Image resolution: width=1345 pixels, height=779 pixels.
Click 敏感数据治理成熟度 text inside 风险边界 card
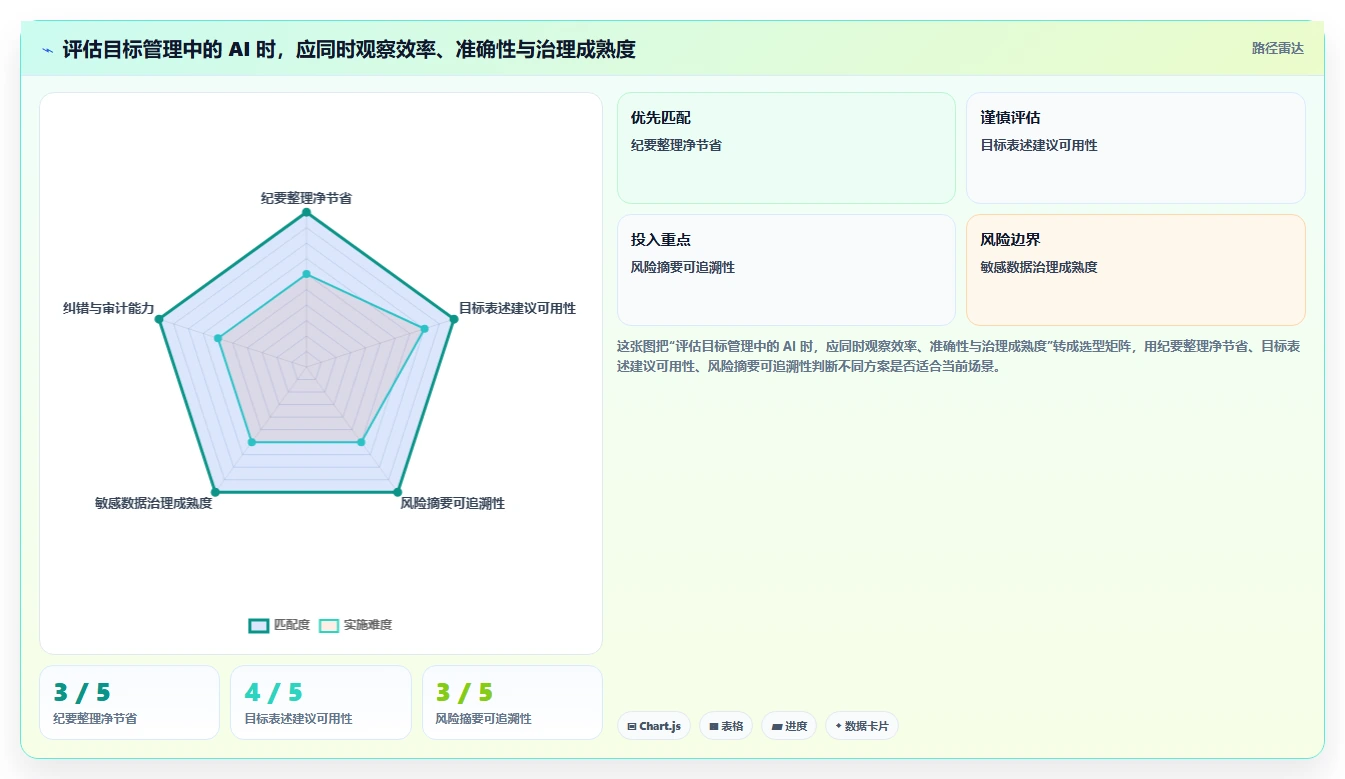click(1039, 267)
